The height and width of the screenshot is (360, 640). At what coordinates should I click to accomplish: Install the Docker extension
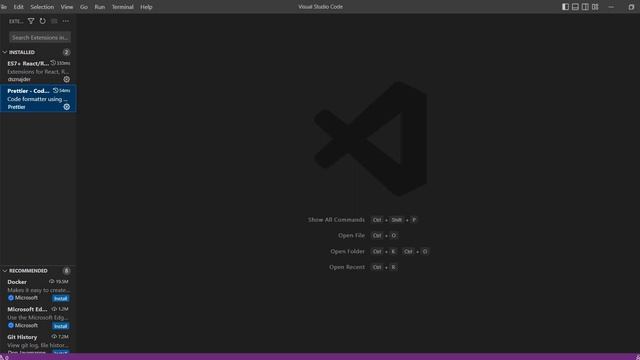pos(60,298)
